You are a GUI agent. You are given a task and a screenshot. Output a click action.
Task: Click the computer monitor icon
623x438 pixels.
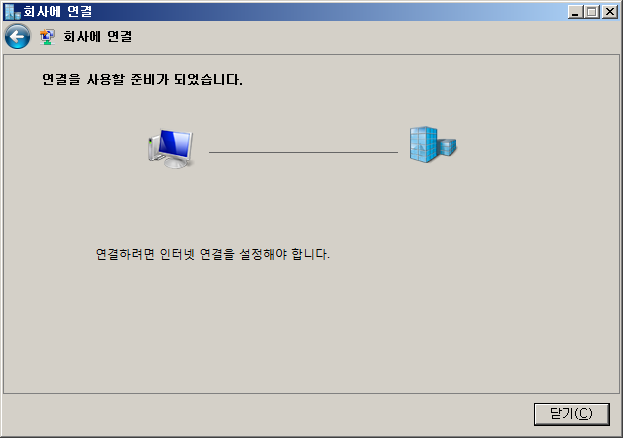(x=171, y=148)
